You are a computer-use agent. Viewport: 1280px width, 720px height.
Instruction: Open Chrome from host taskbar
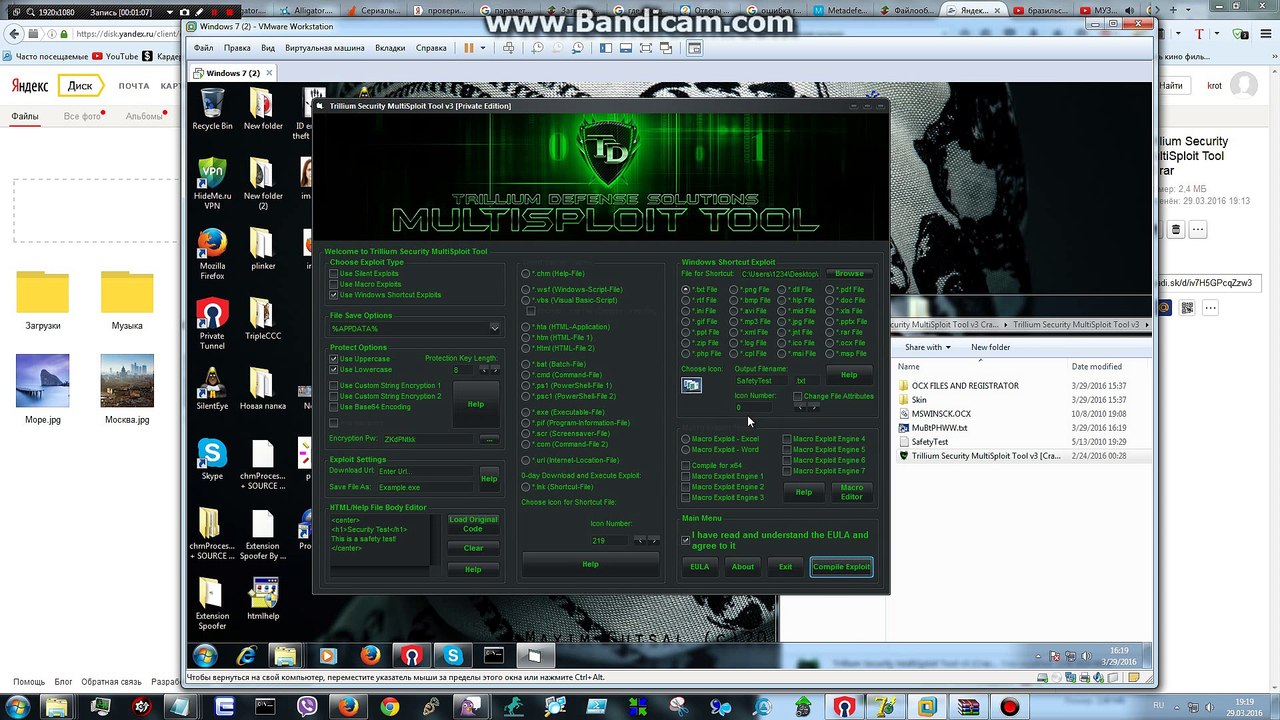pyautogui.click(x=390, y=707)
